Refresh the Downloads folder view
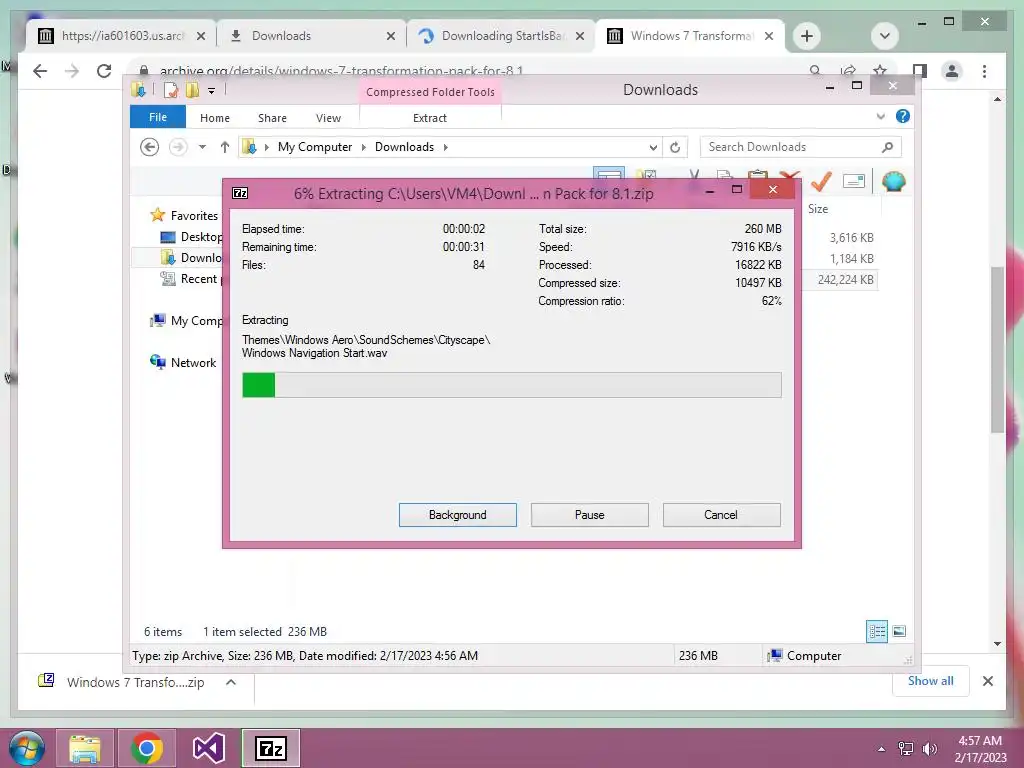1024x768 pixels. click(675, 147)
